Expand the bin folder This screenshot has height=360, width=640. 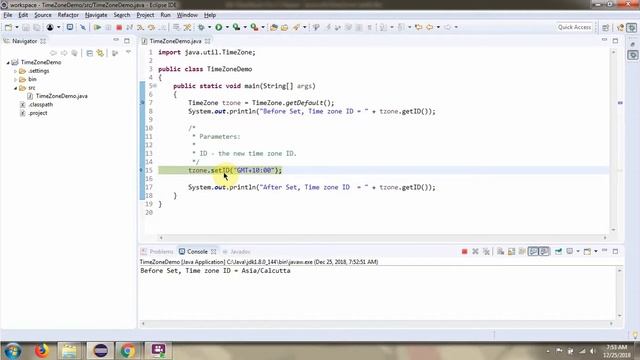click(x=16, y=80)
